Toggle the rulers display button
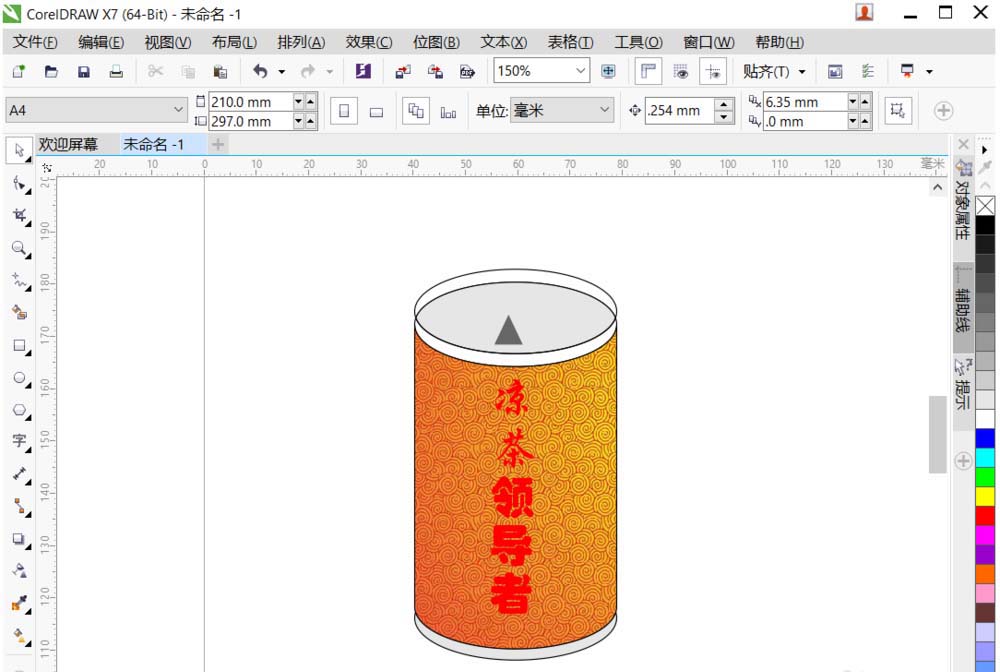 [649, 71]
